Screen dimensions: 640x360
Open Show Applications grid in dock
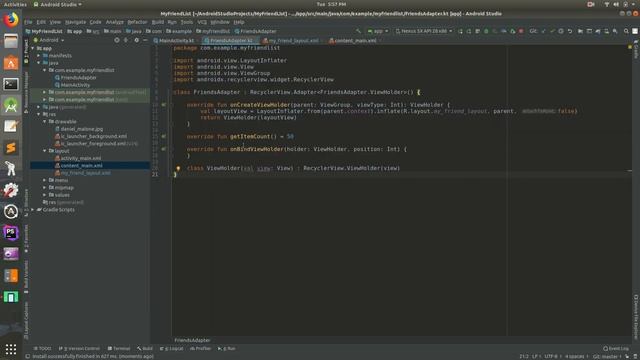pyautogui.click(x=11, y=349)
